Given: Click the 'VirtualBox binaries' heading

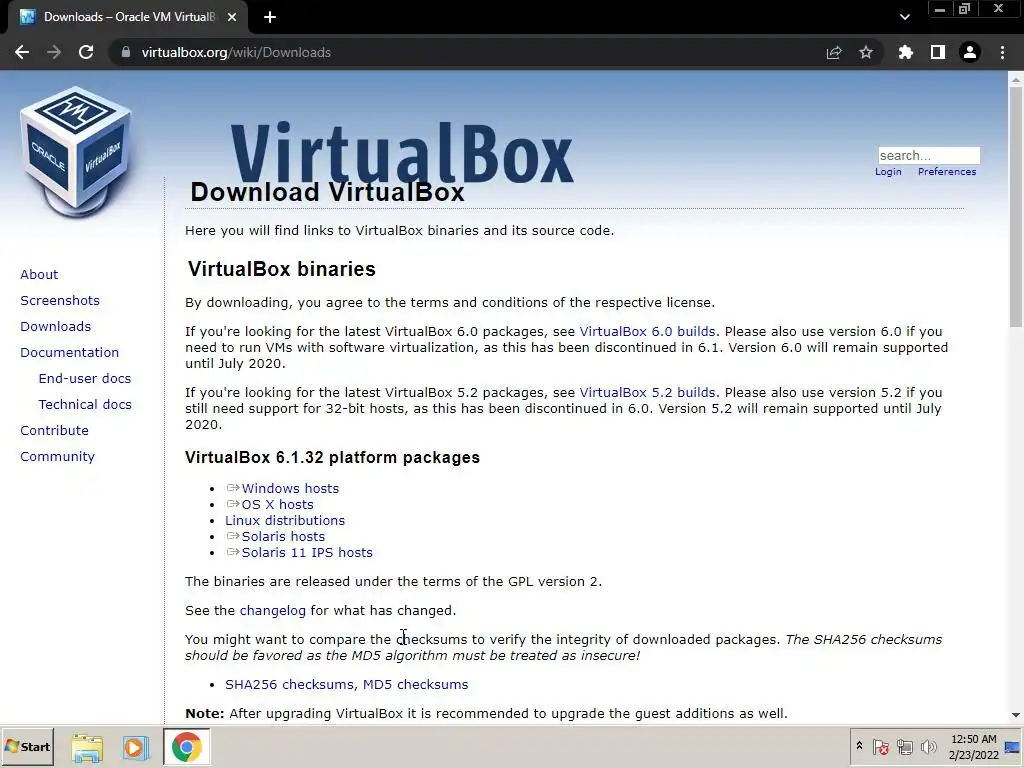Looking at the screenshot, I should point(281,269).
